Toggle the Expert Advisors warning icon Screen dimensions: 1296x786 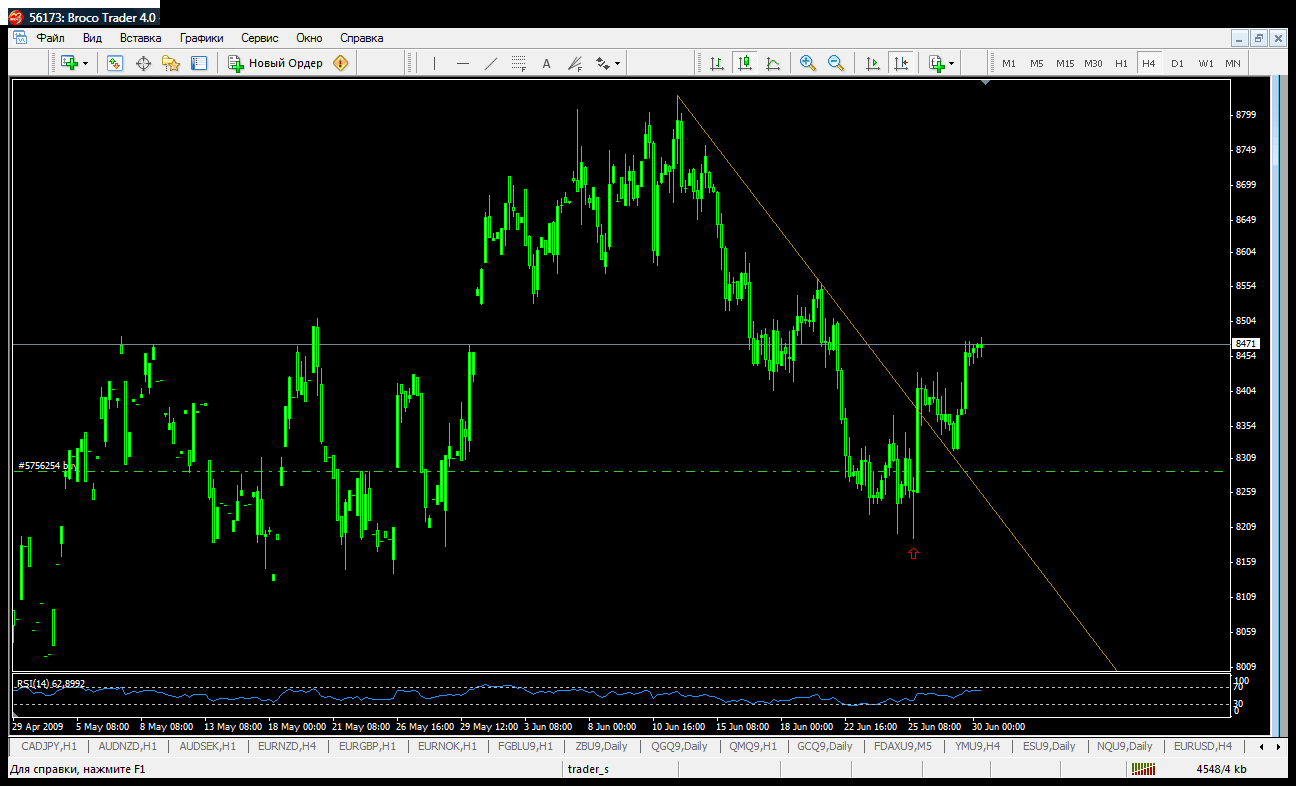pos(341,63)
